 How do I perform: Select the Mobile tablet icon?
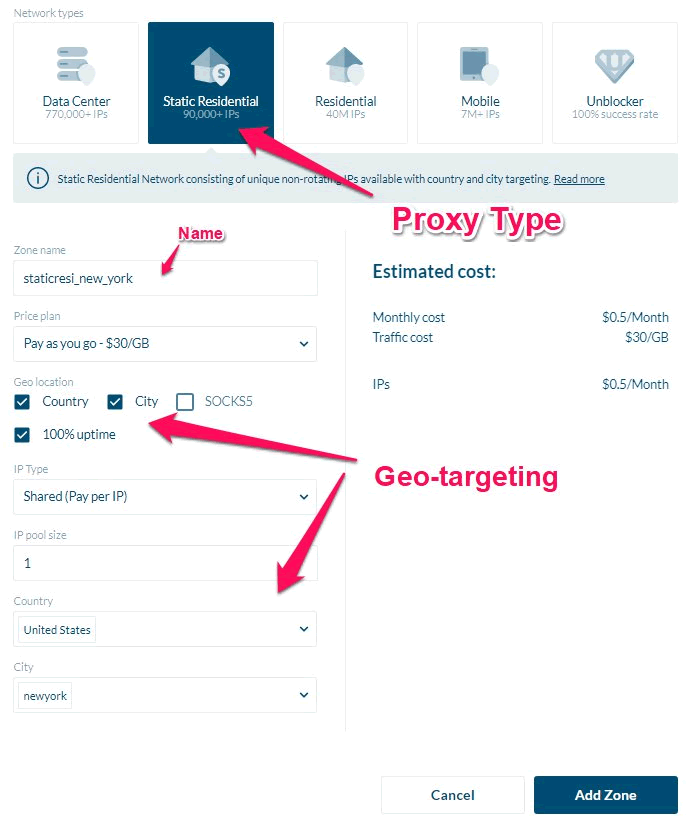pos(479,65)
